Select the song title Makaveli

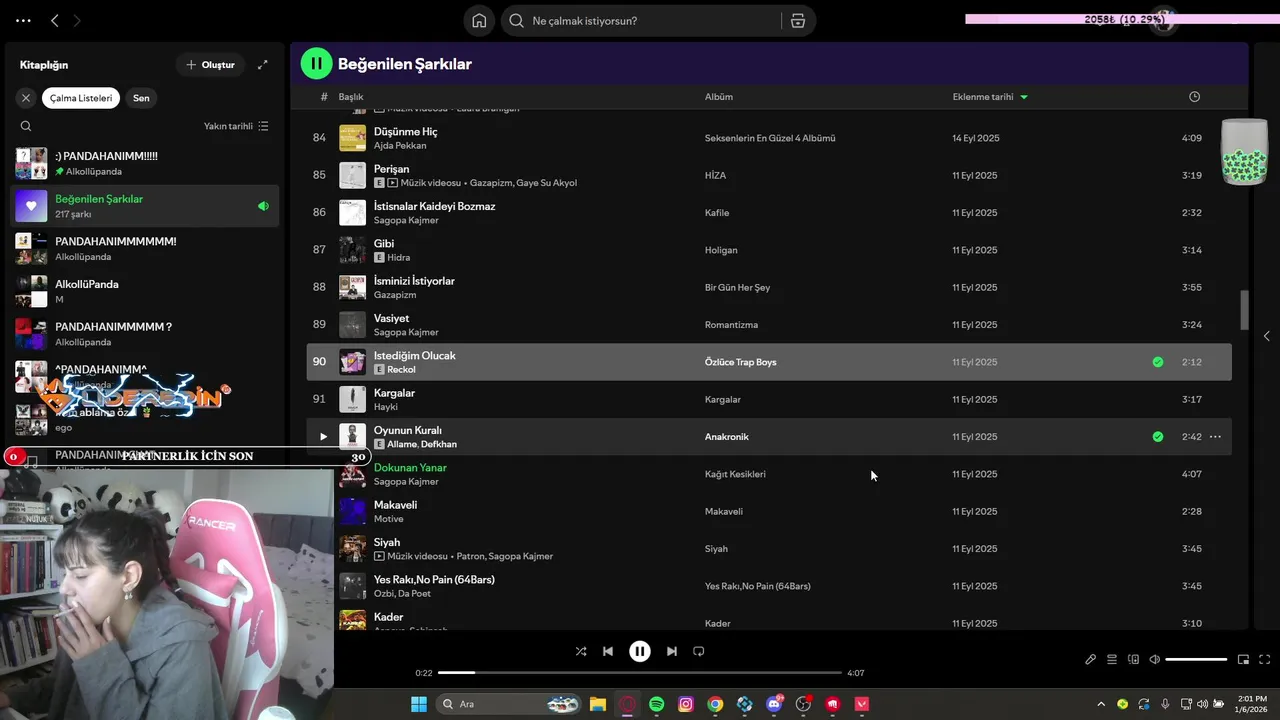coord(396,505)
